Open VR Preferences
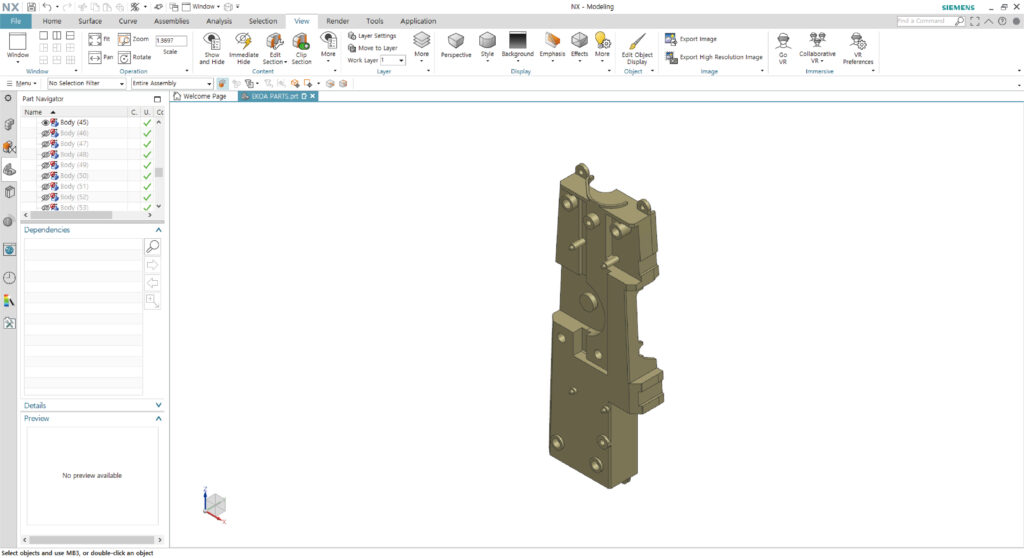Viewport: 1024px width, 558px height. [x=857, y=48]
